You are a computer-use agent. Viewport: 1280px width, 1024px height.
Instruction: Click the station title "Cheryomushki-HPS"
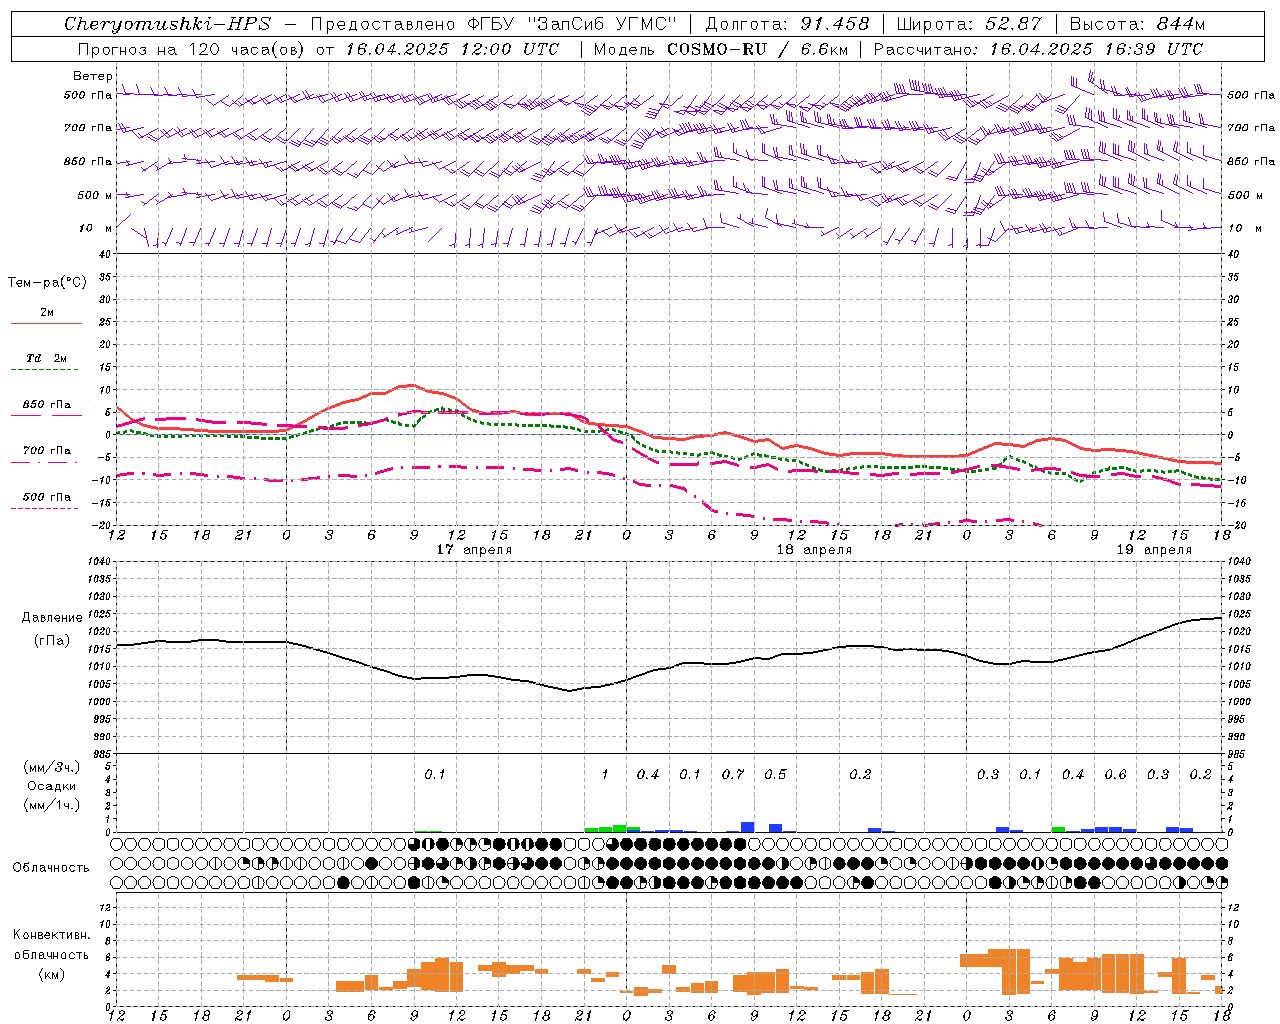tap(167, 24)
